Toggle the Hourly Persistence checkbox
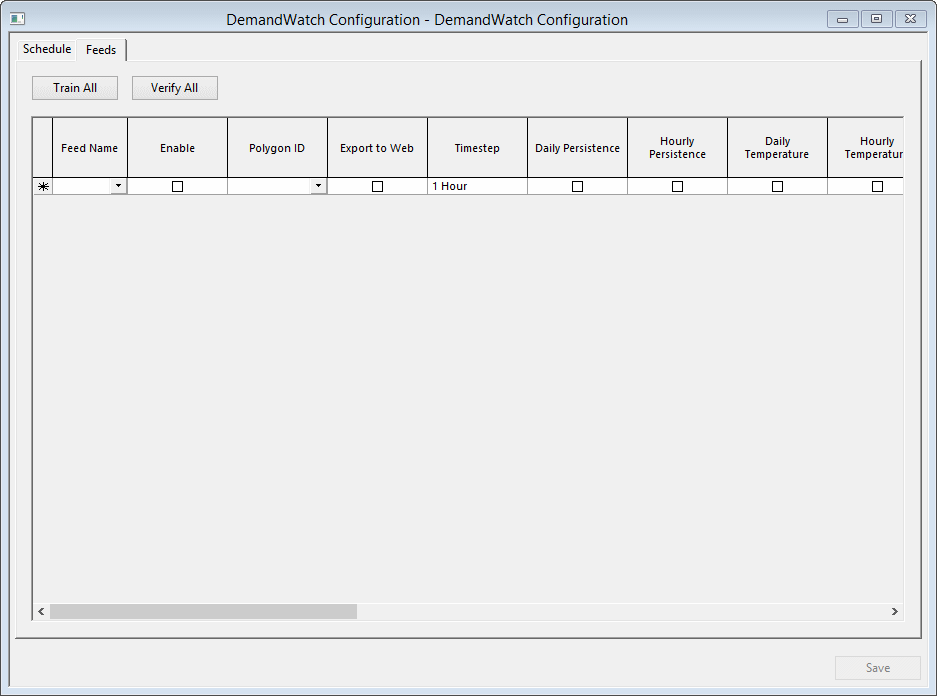 [x=677, y=185]
